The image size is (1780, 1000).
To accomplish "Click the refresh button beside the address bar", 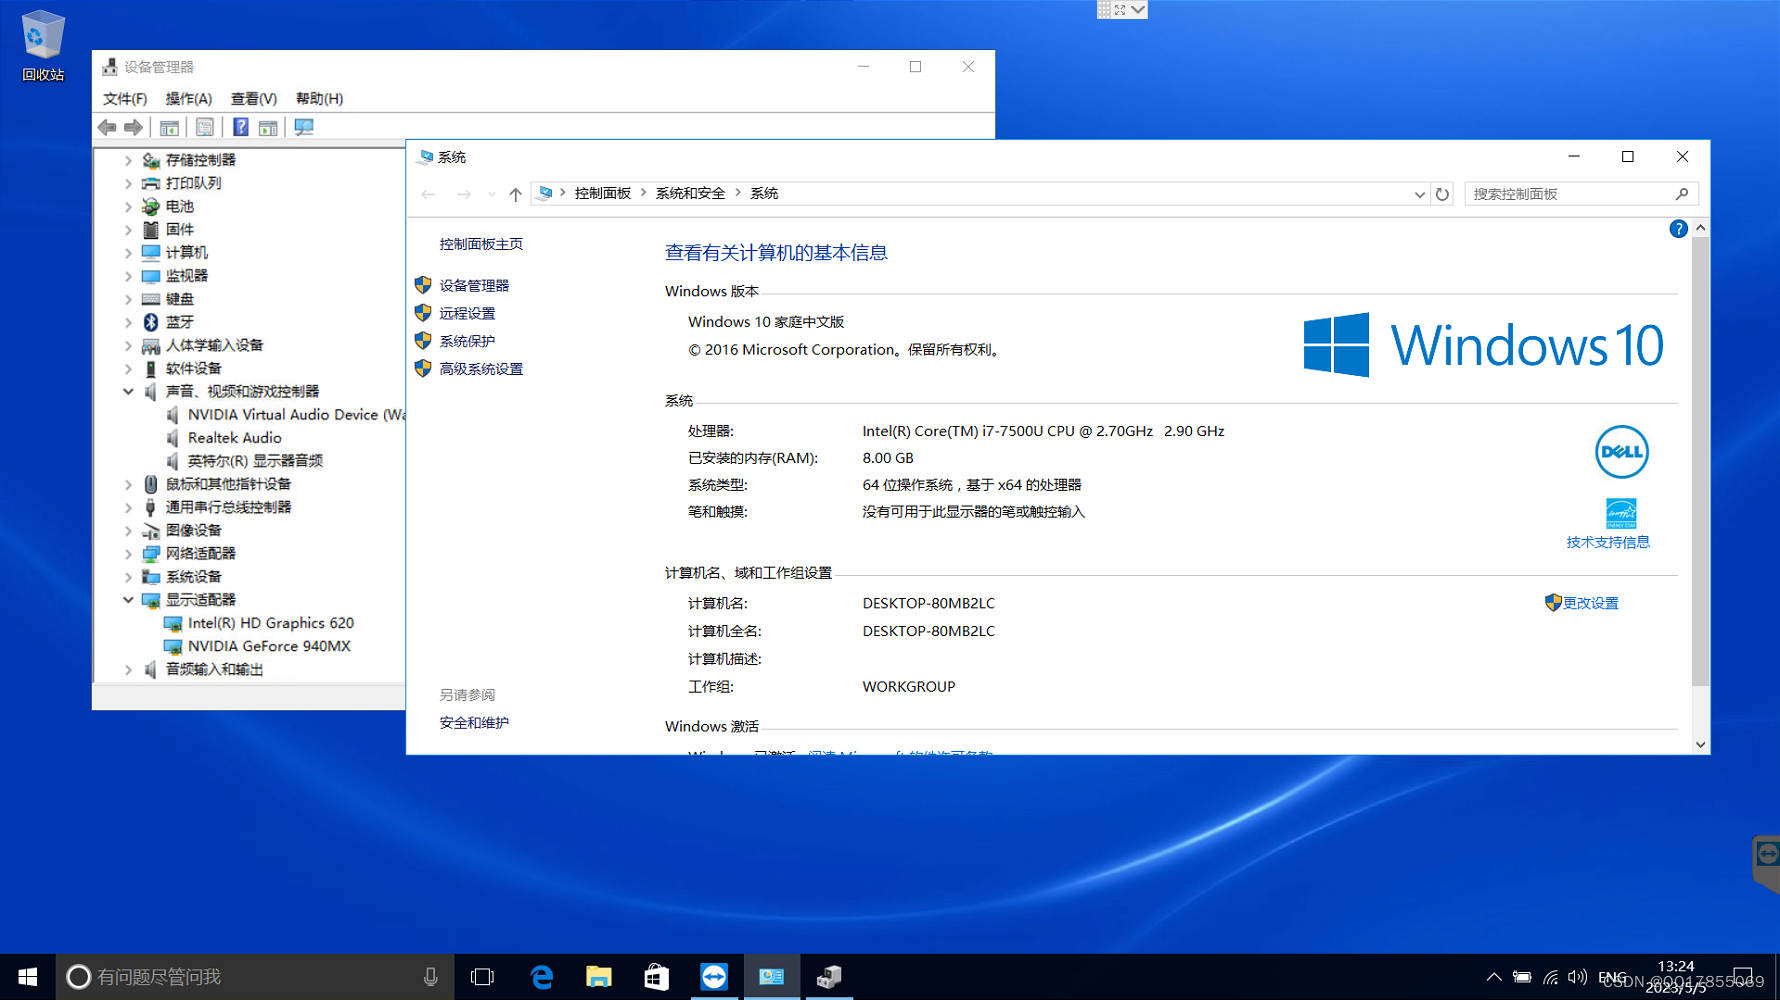I will tap(1442, 194).
